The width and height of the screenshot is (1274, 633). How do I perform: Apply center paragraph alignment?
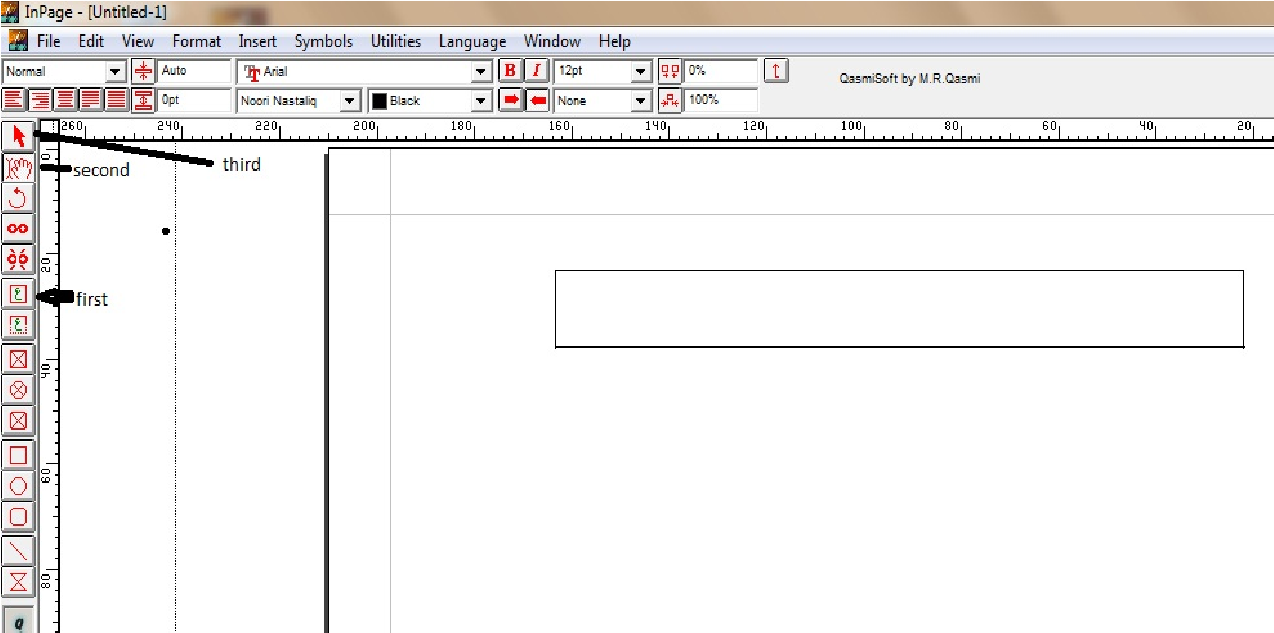pyautogui.click(x=65, y=100)
